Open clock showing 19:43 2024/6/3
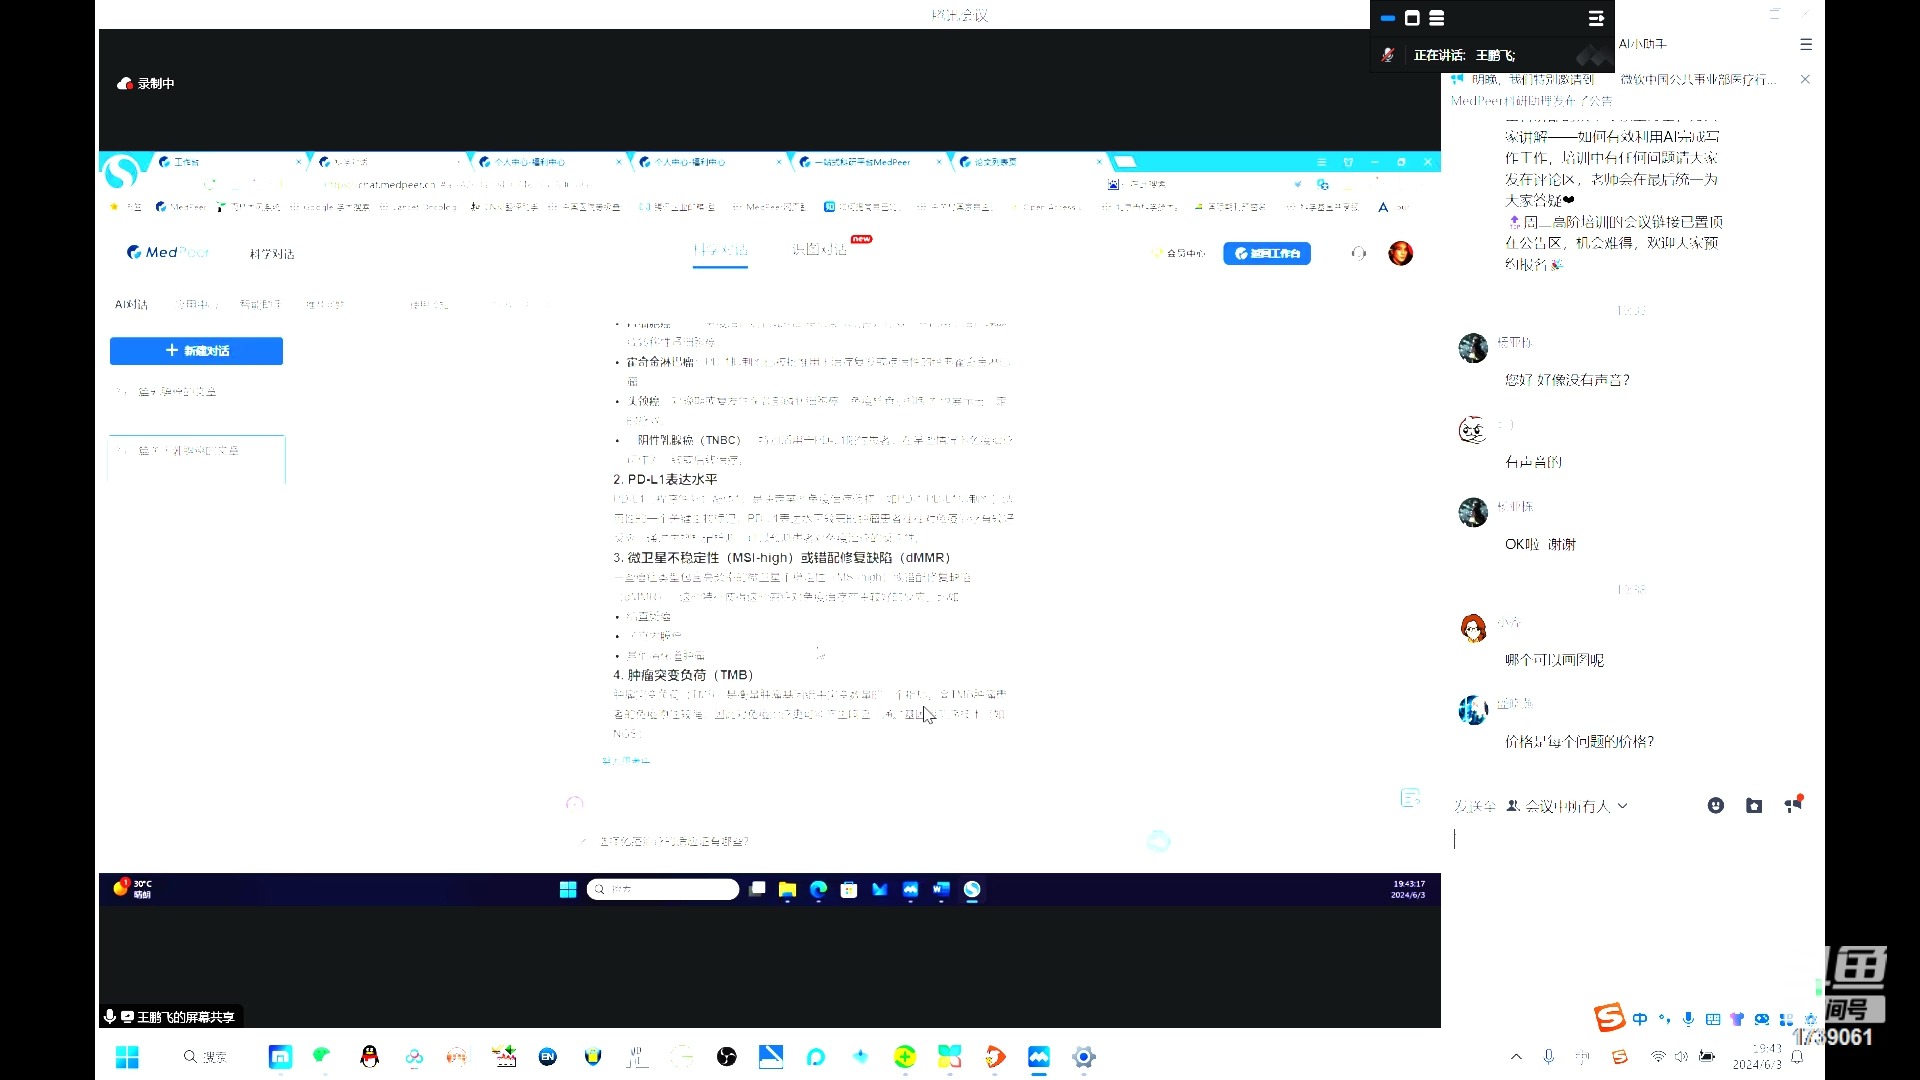 (x=1758, y=1057)
